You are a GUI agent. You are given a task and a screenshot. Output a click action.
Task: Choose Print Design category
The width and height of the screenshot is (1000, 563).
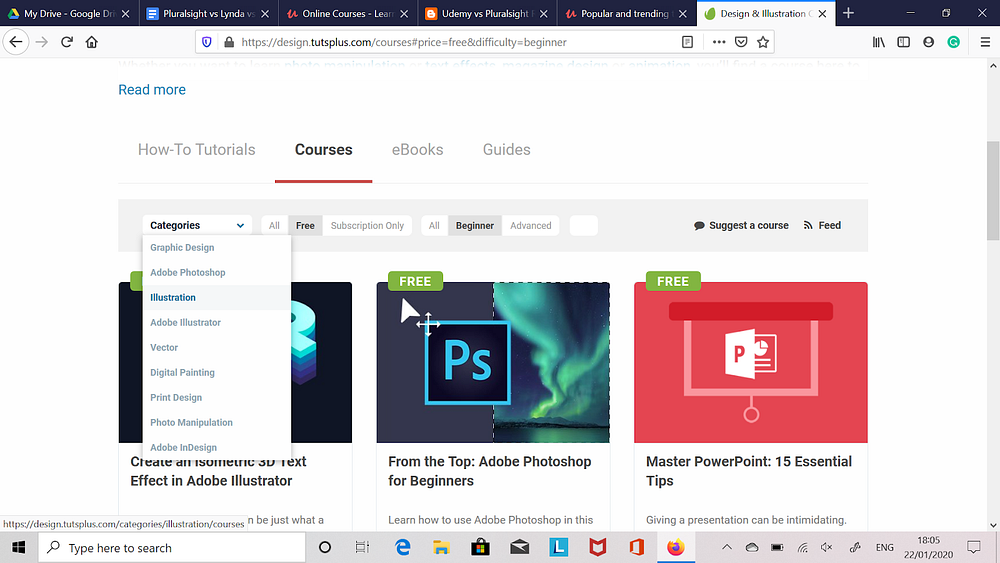(x=217, y=397)
